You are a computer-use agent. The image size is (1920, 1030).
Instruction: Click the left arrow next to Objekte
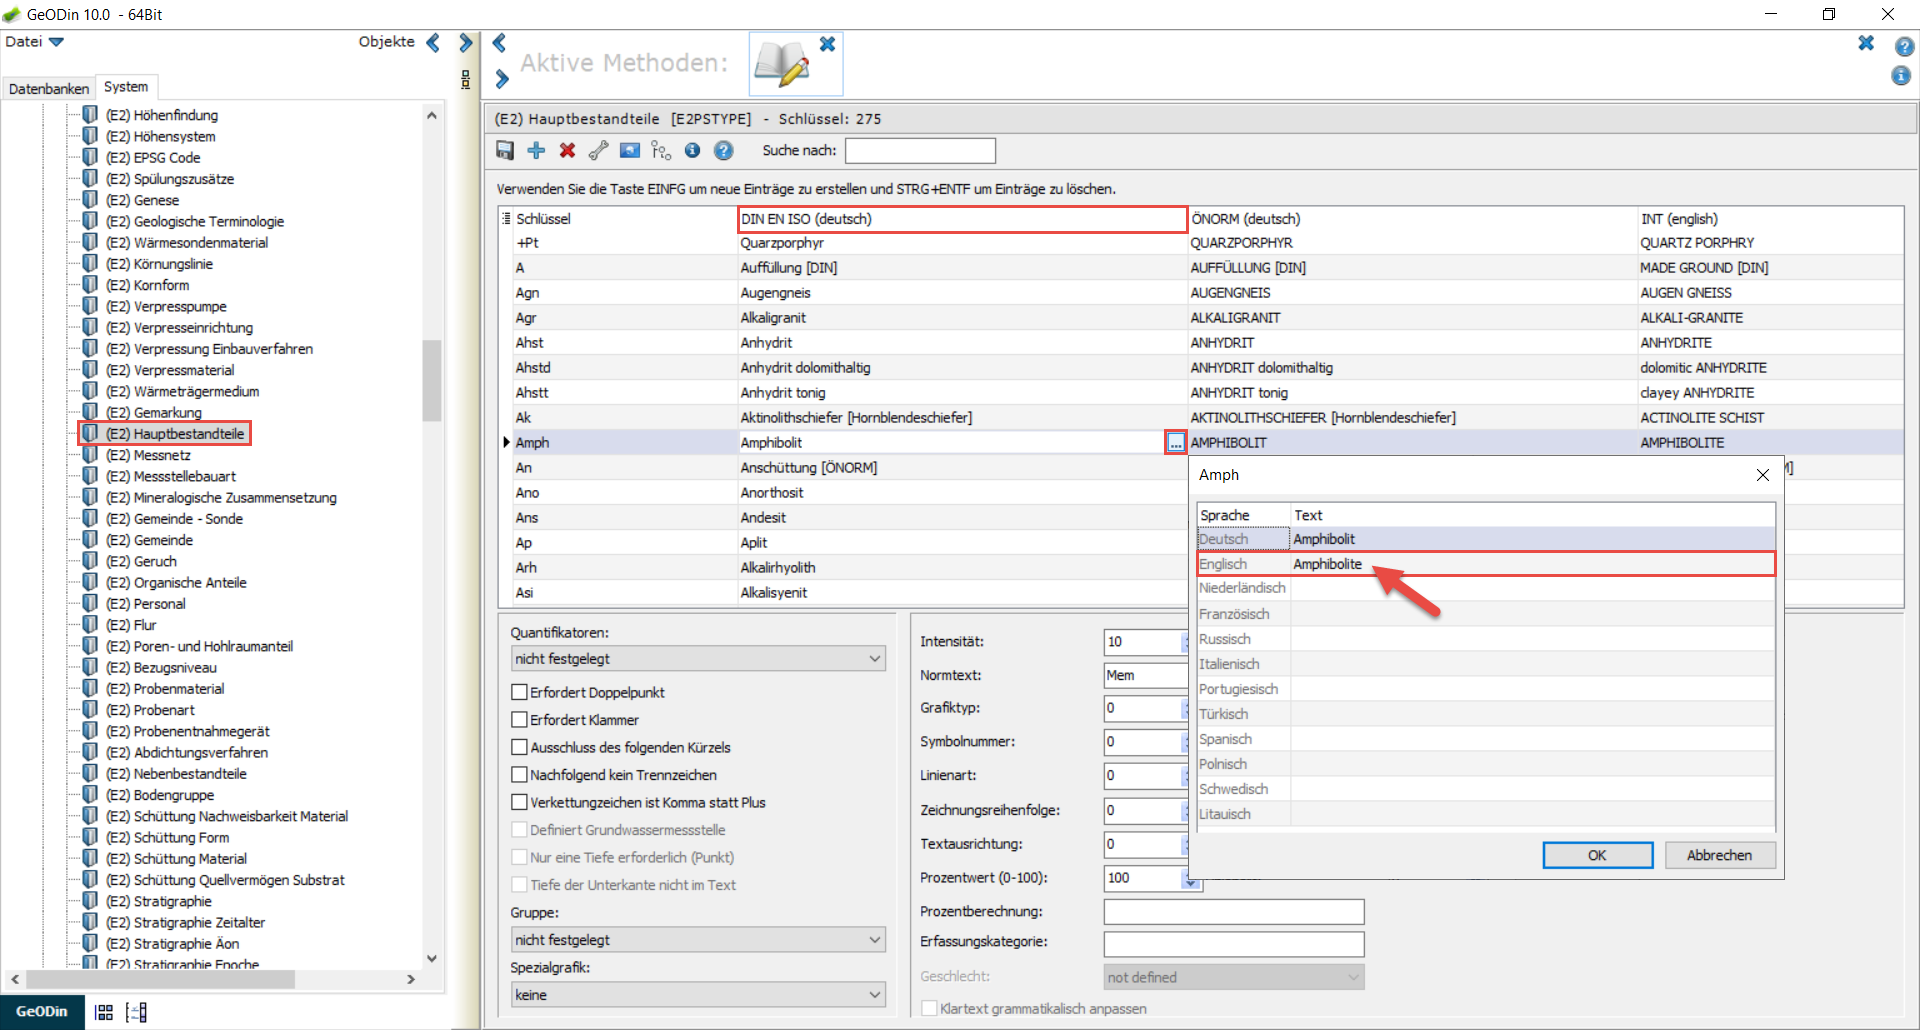pos(433,42)
